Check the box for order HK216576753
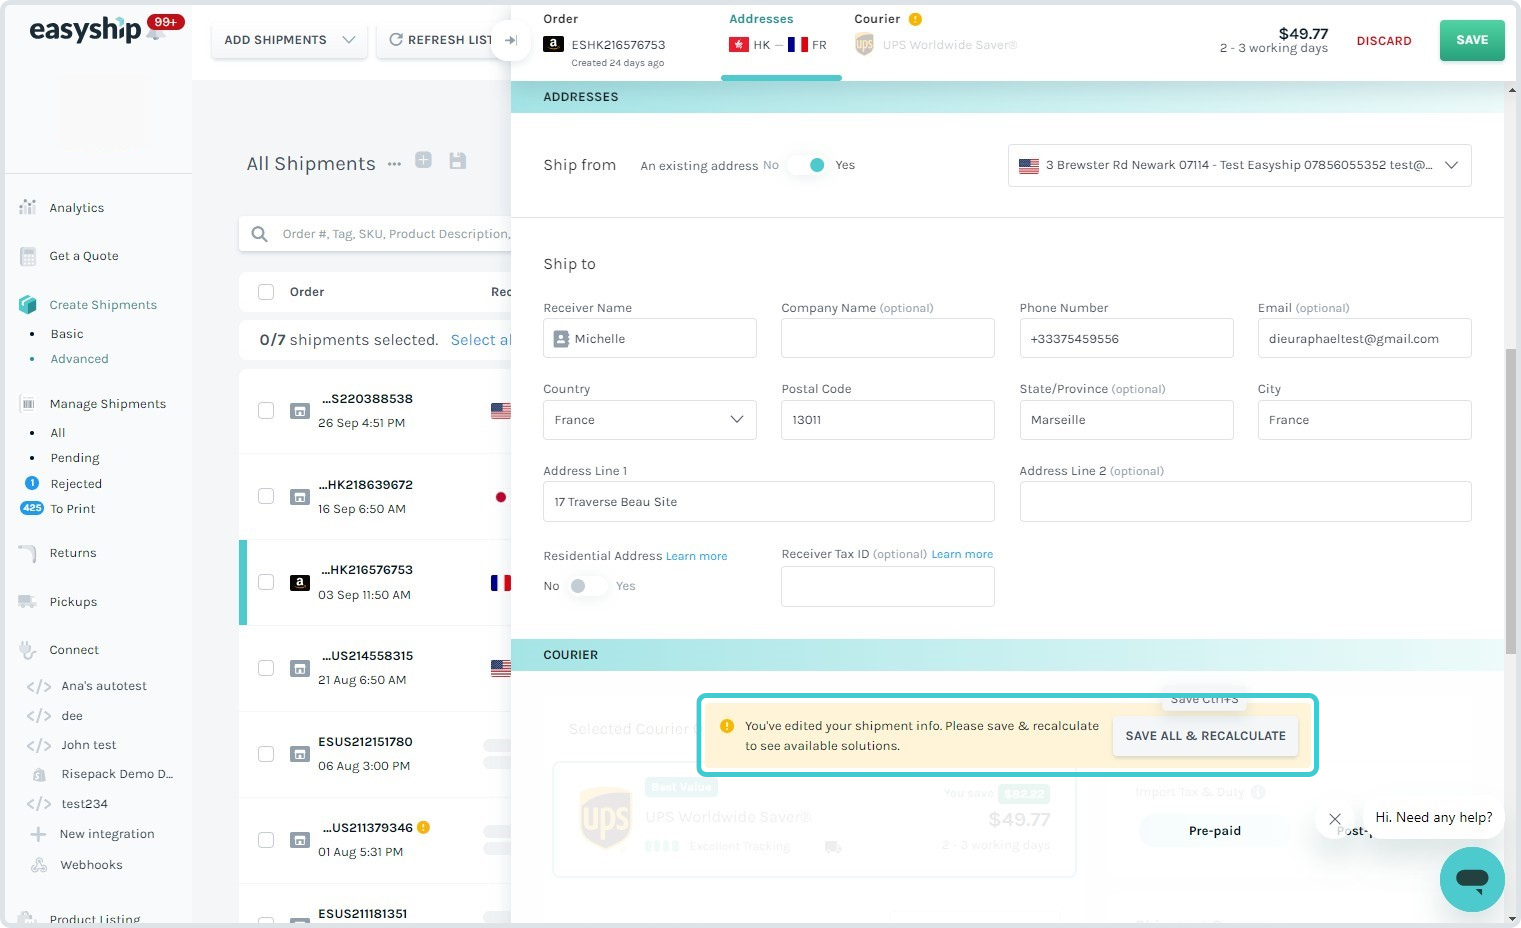Viewport: 1521px width, 928px height. pyautogui.click(x=266, y=582)
